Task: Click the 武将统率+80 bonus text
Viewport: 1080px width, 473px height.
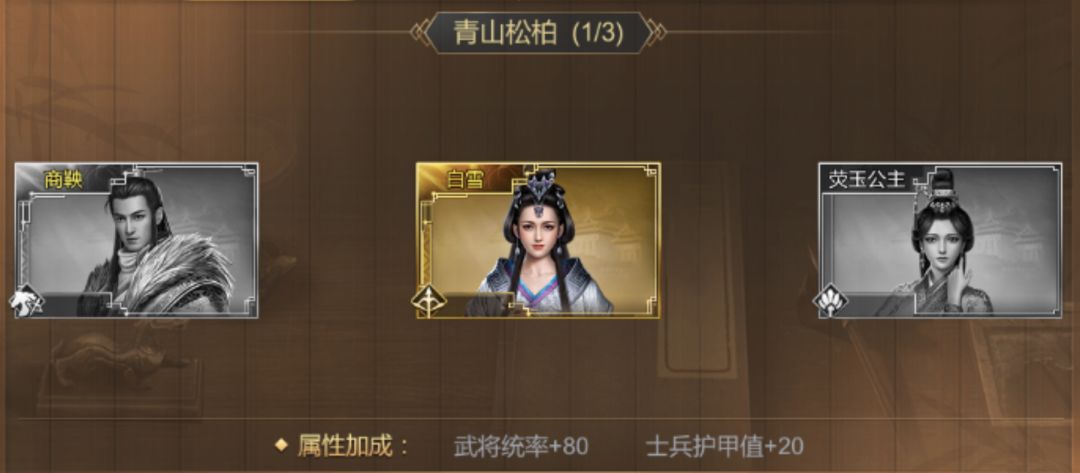Action: click(x=521, y=446)
